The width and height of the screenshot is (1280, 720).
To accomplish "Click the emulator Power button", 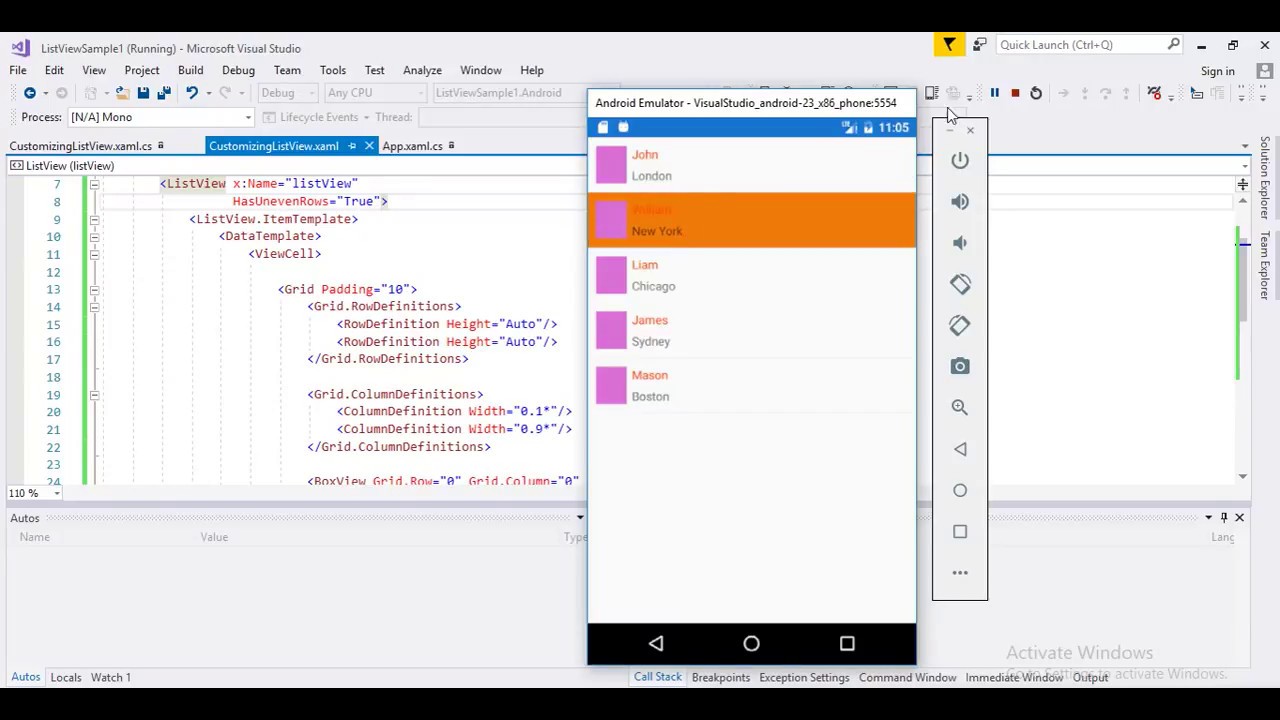I will point(960,160).
